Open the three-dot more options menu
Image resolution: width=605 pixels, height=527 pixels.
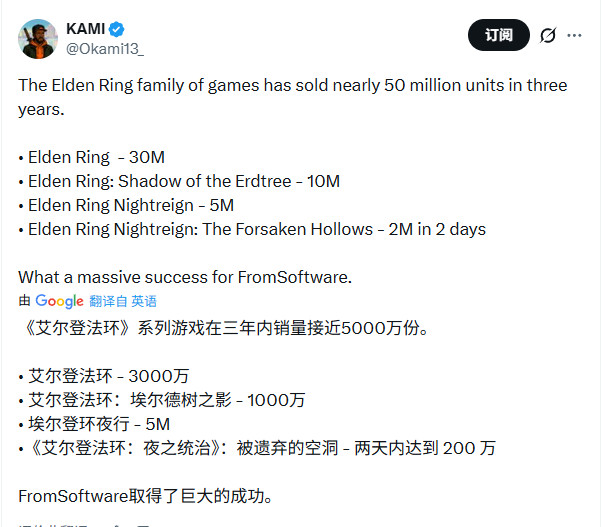pyautogui.click(x=574, y=36)
